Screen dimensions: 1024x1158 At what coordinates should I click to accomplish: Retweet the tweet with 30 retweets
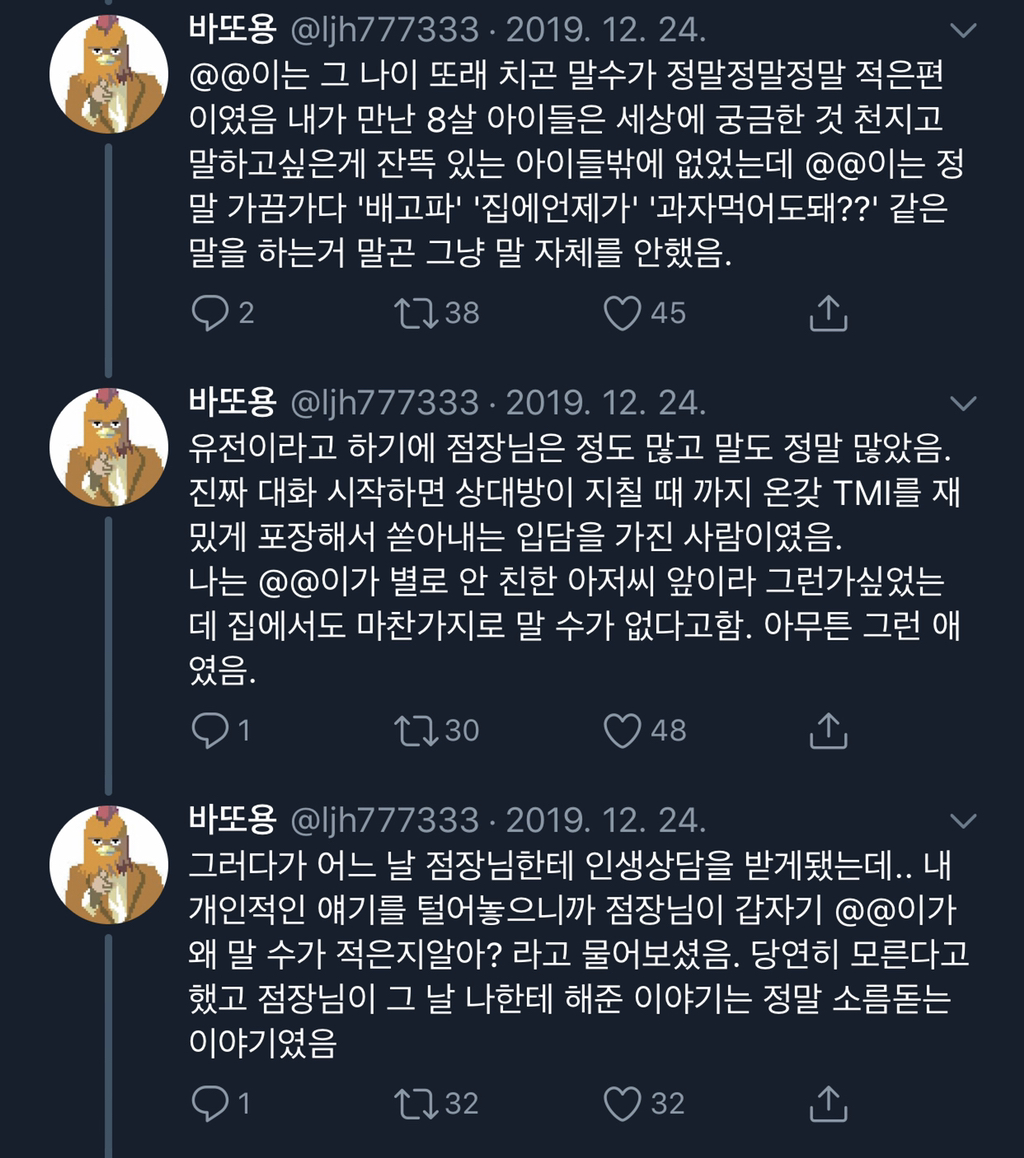[416, 731]
